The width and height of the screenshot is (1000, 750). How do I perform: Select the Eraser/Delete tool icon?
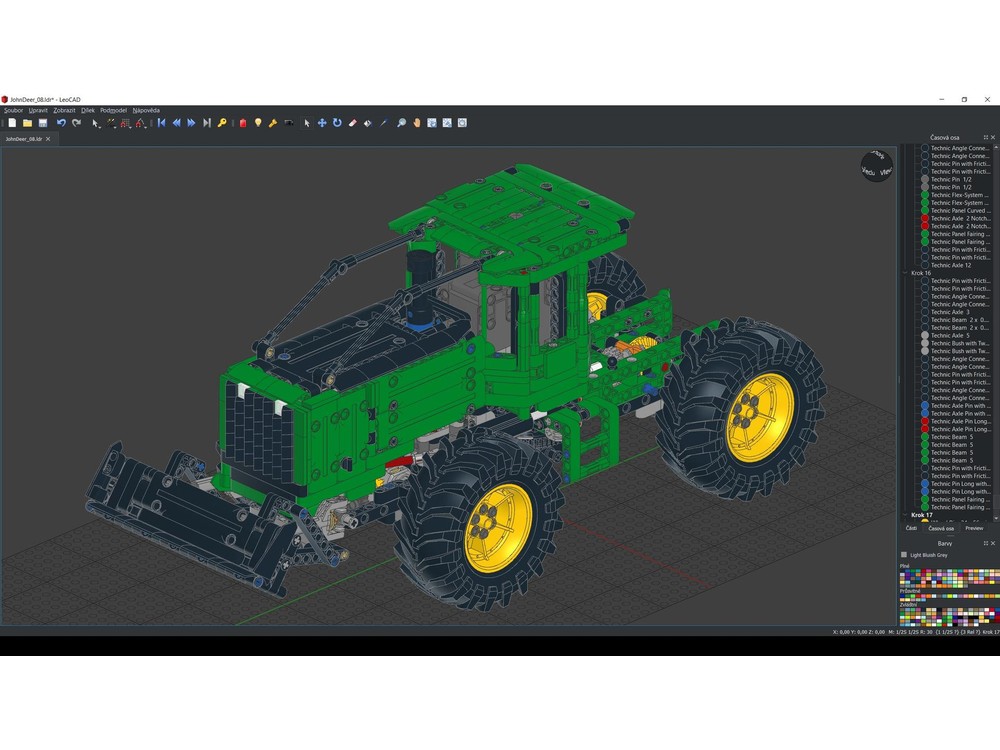pos(351,121)
